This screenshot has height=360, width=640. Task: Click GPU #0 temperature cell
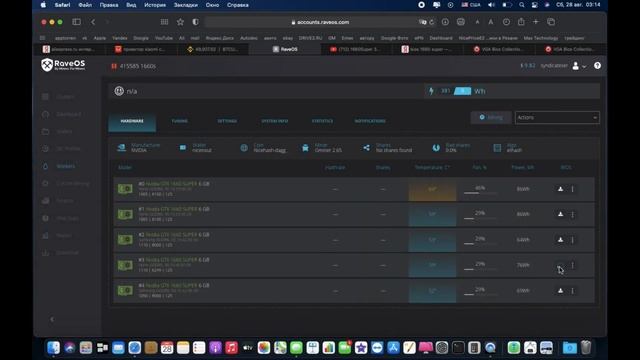[432, 189]
